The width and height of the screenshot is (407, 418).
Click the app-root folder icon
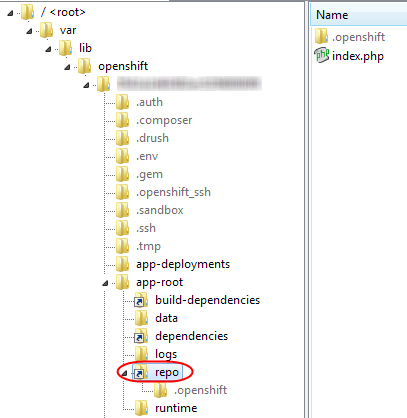122,282
